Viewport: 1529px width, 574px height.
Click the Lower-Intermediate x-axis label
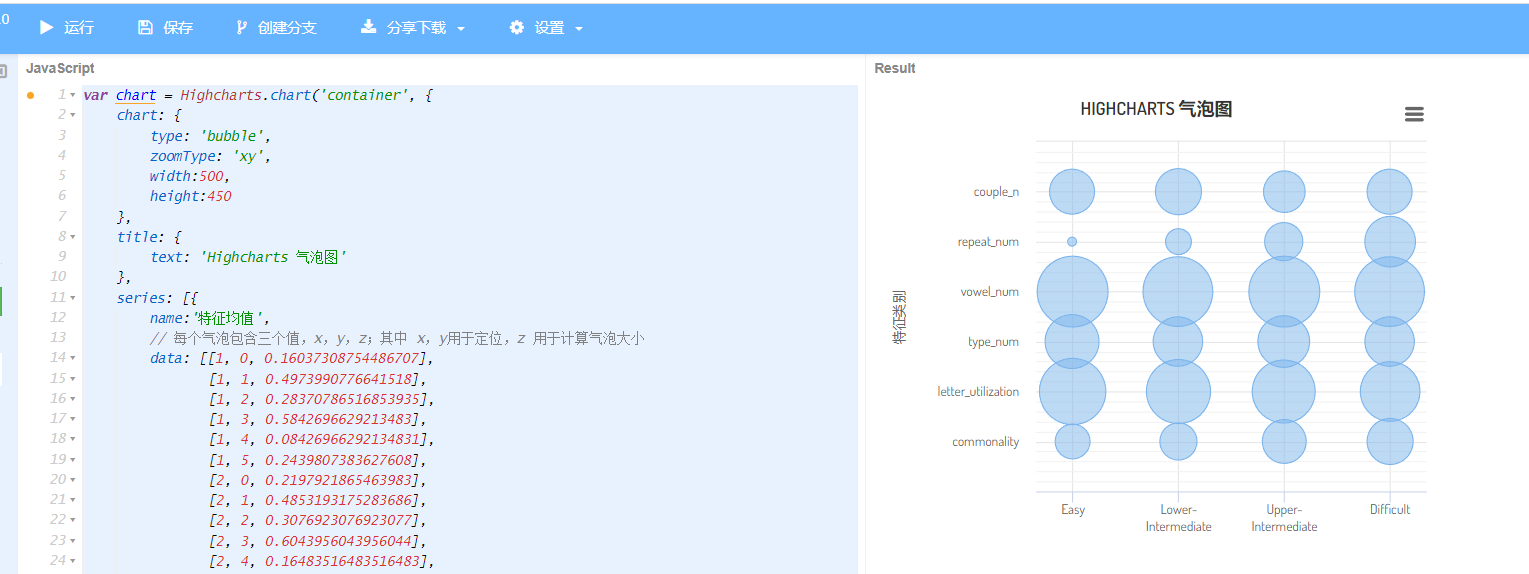(x=1178, y=518)
